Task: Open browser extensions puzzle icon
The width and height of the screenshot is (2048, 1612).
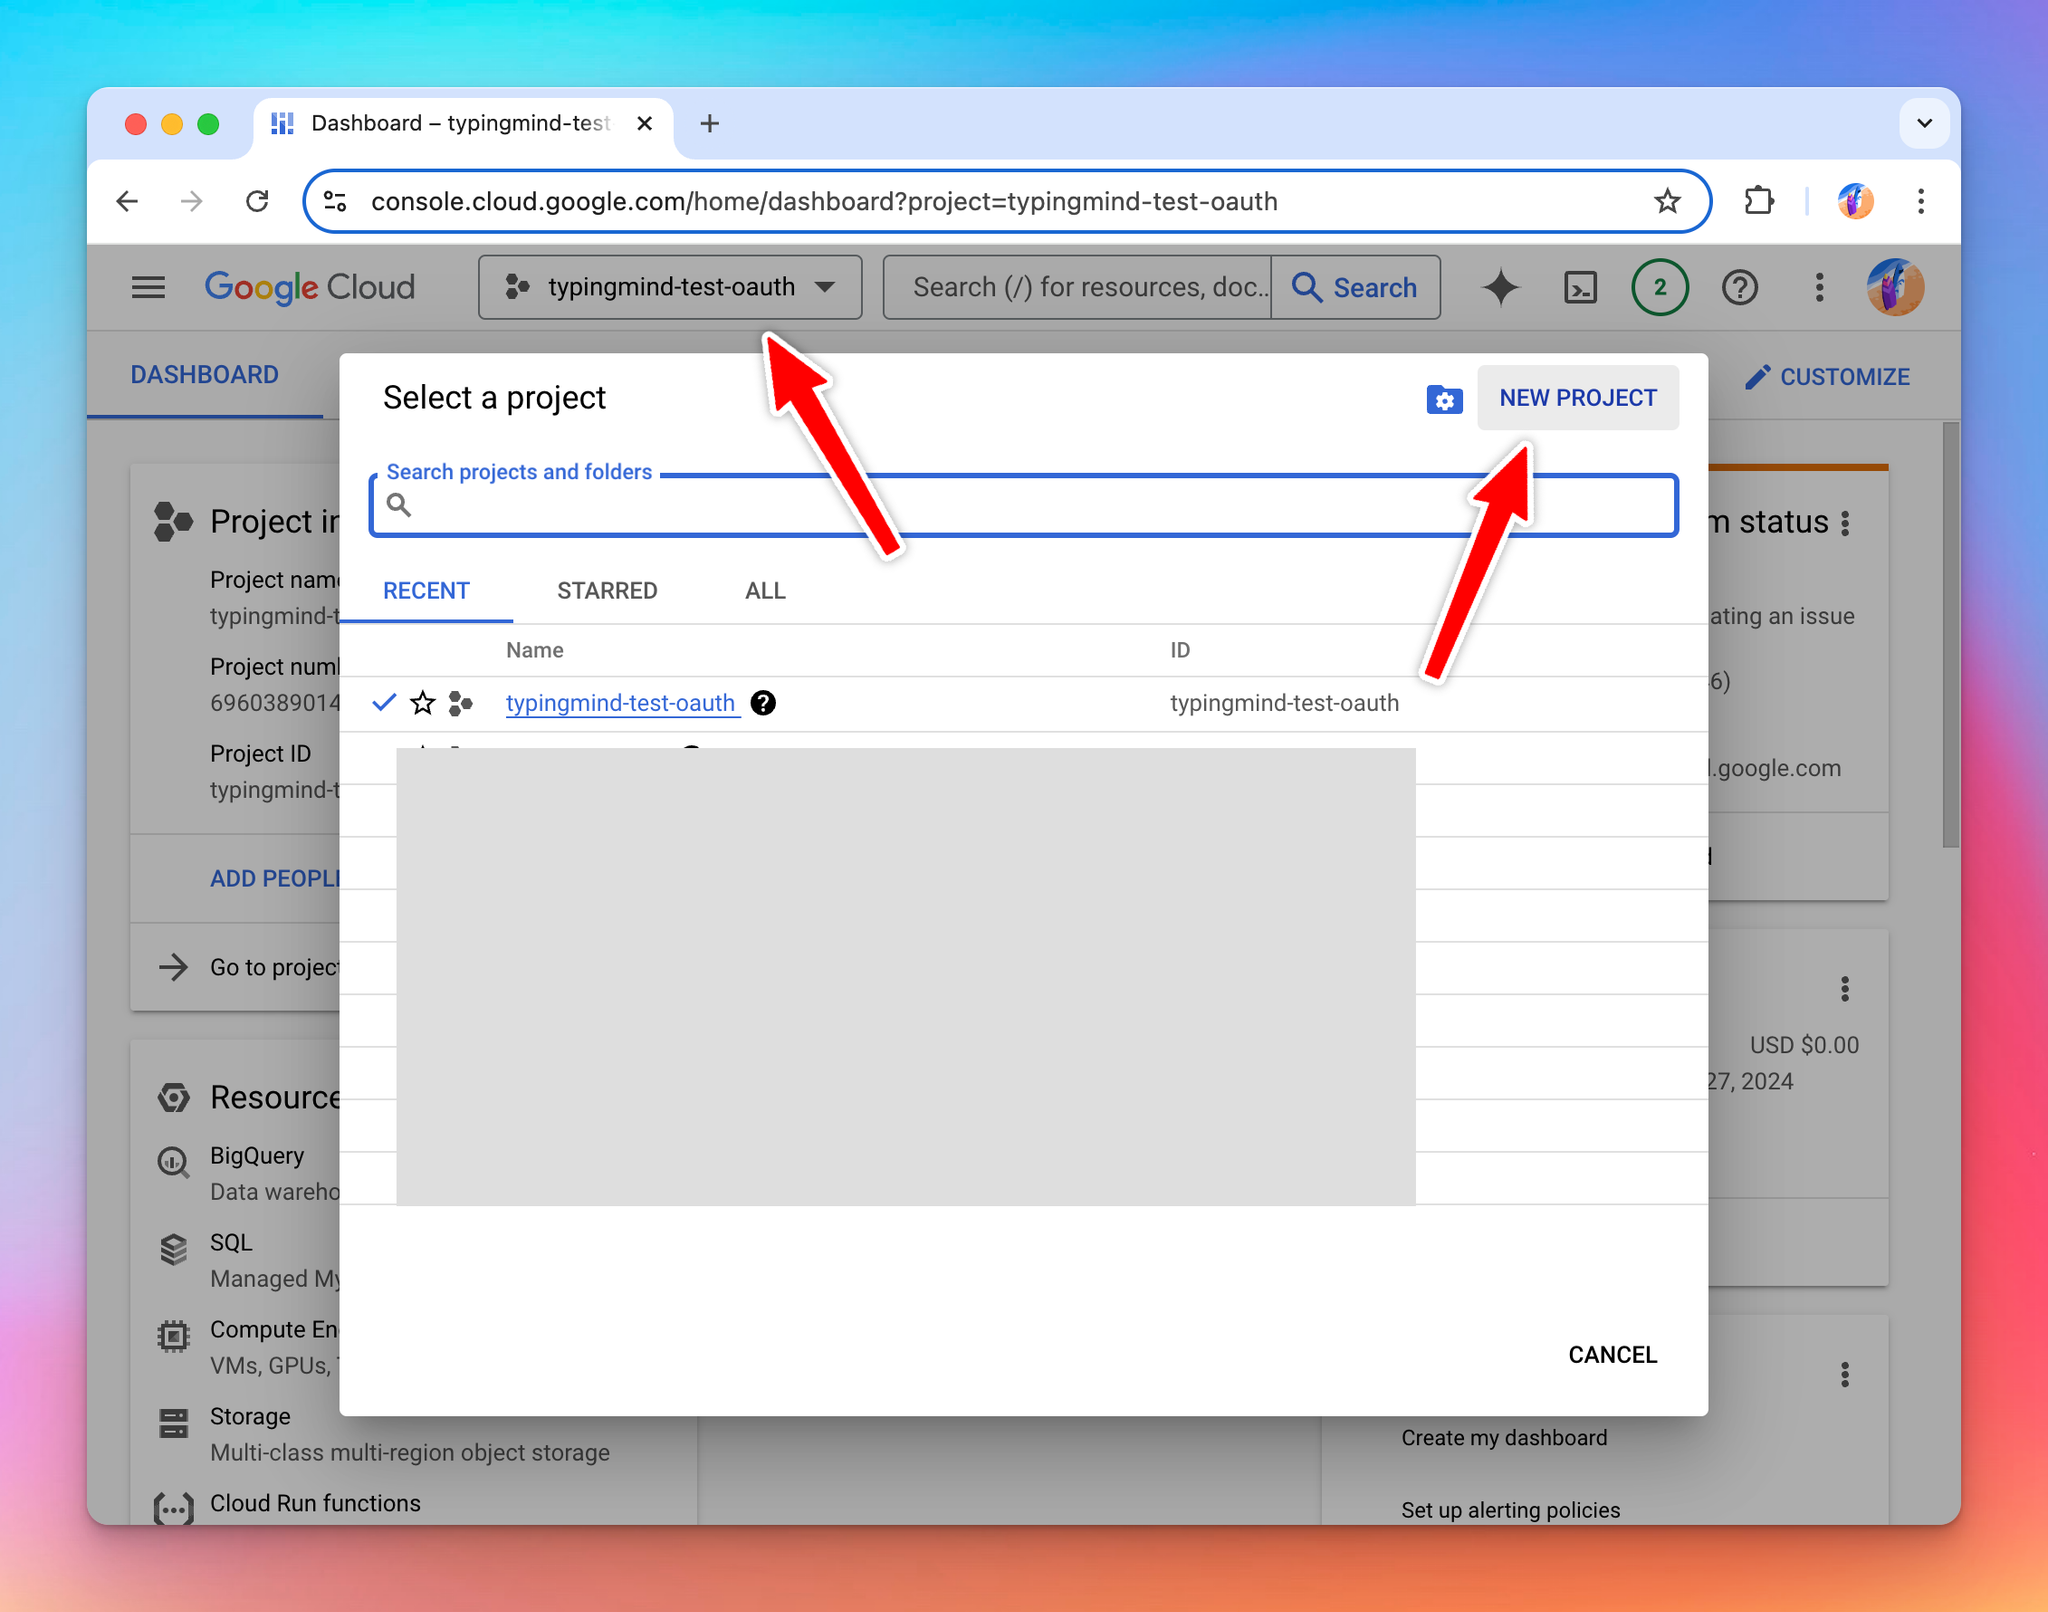Action: point(1759,202)
